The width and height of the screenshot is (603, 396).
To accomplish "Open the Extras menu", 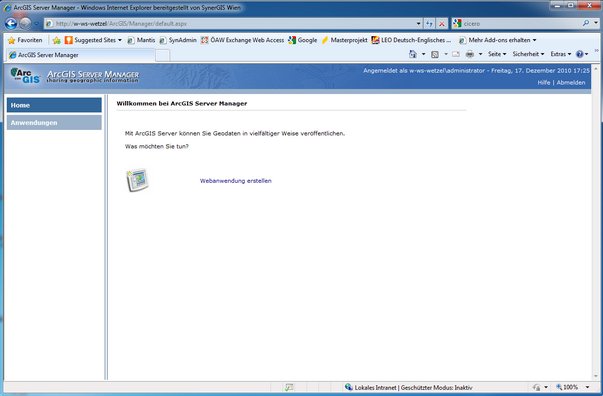I will tap(561, 54).
